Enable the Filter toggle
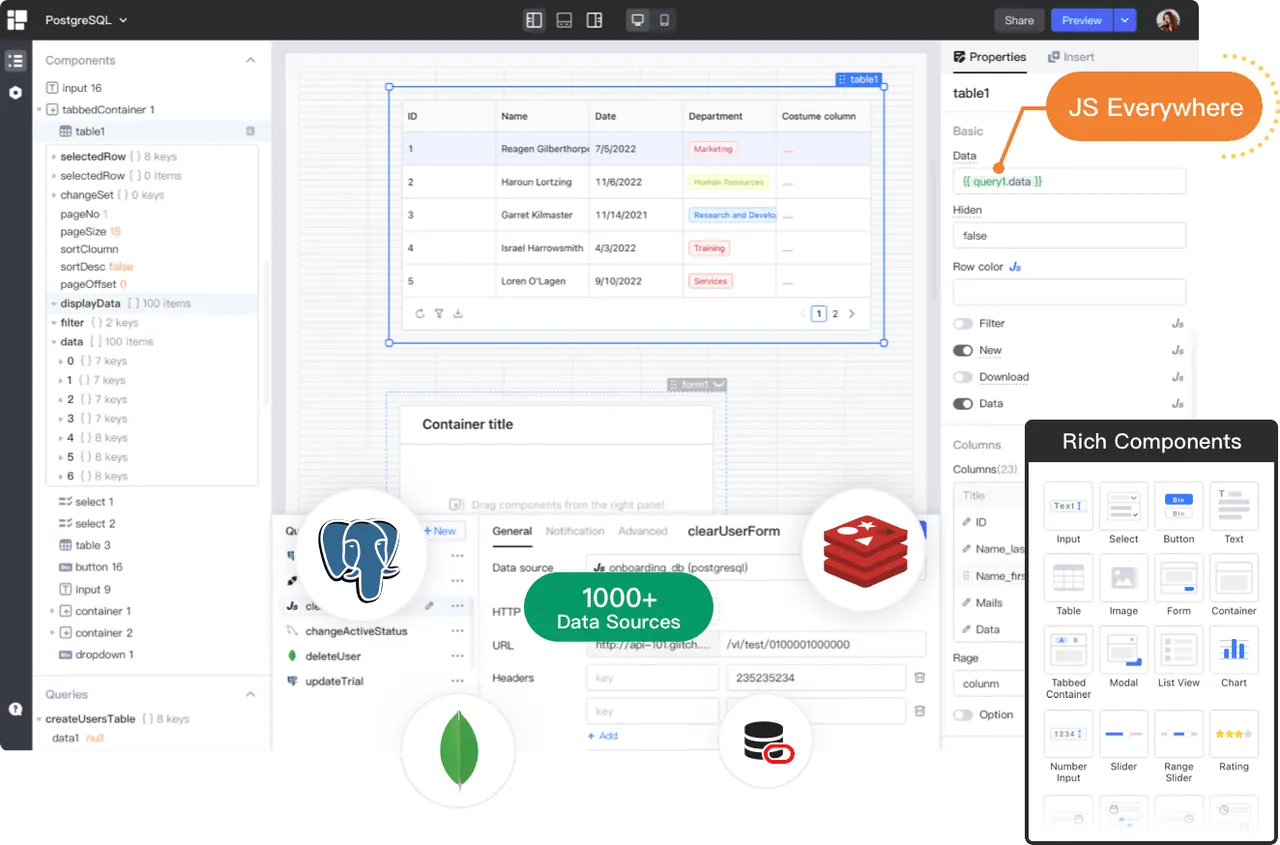Viewport: 1280px width, 845px height. (x=963, y=324)
